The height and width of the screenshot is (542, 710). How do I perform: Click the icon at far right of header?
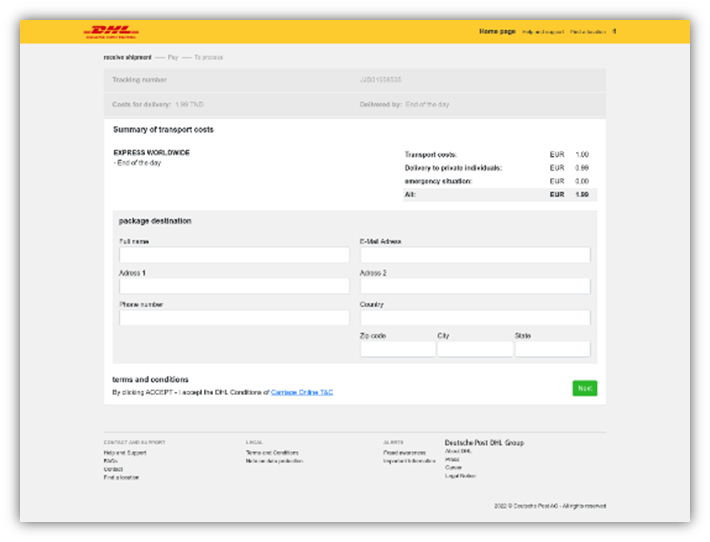(x=614, y=32)
